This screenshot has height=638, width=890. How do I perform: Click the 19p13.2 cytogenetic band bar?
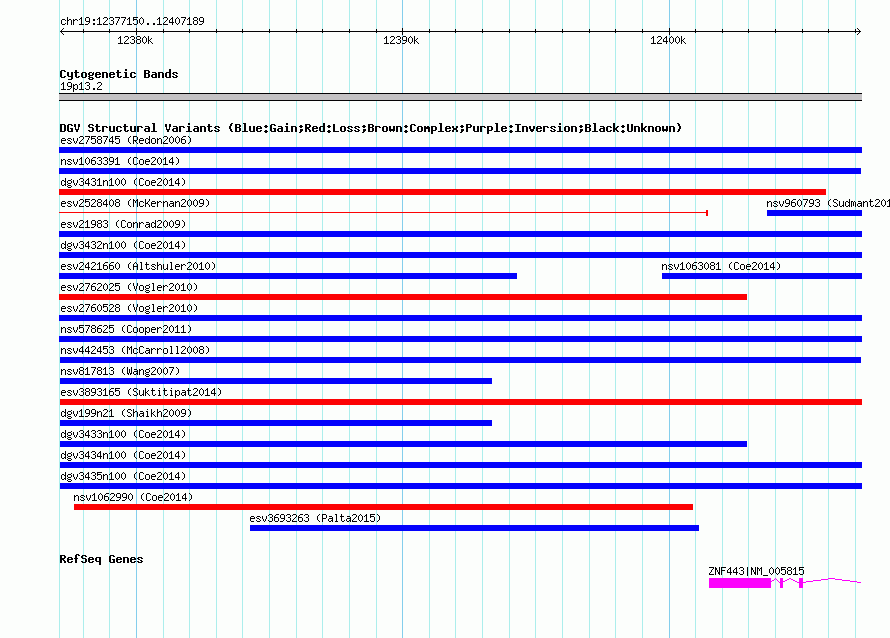460,98
